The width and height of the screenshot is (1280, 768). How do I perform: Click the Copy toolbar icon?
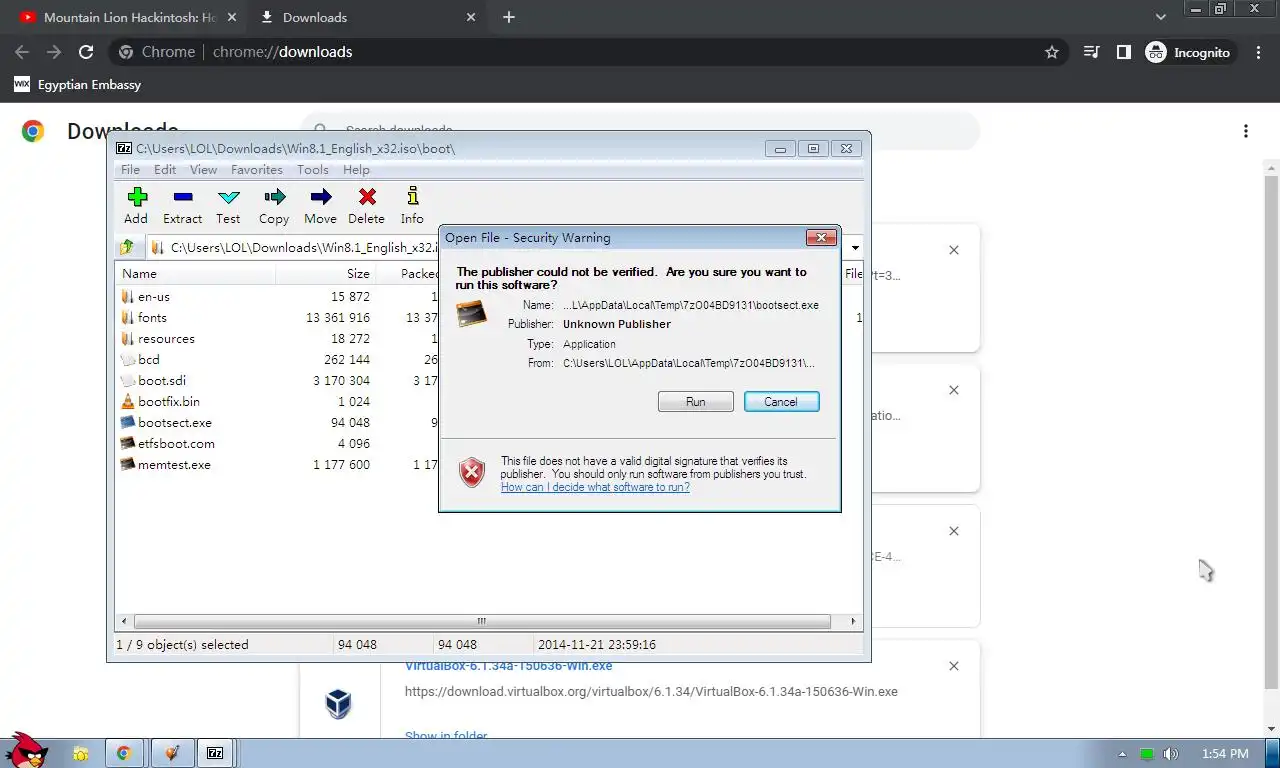(274, 205)
